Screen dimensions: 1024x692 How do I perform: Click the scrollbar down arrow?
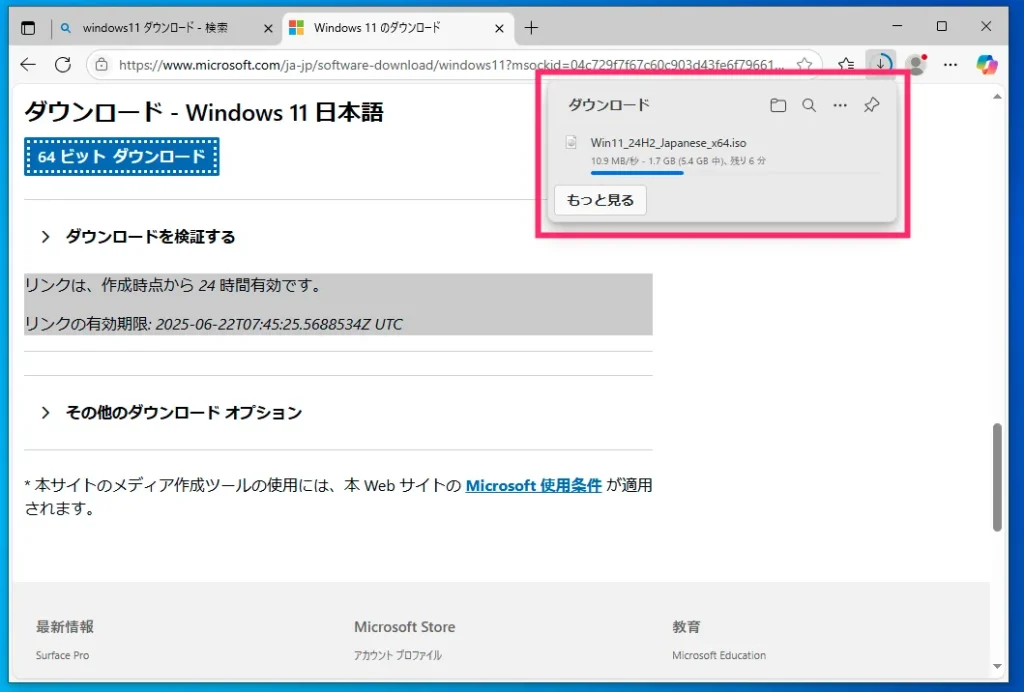pos(997,666)
